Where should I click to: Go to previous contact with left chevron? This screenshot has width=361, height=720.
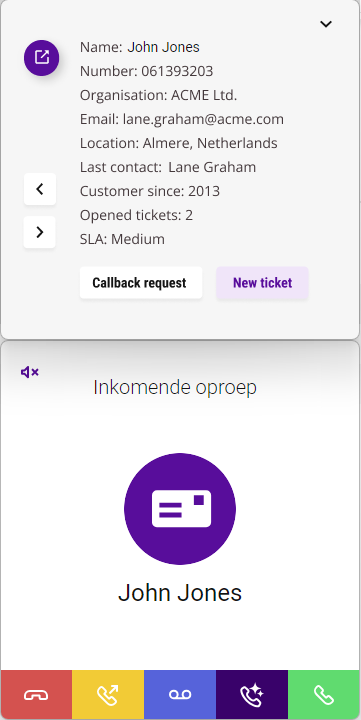(x=40, y=189)
